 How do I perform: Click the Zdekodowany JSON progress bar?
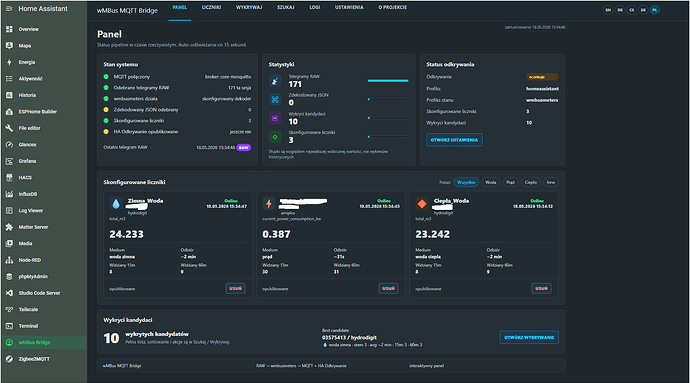[x=388, y=99]
